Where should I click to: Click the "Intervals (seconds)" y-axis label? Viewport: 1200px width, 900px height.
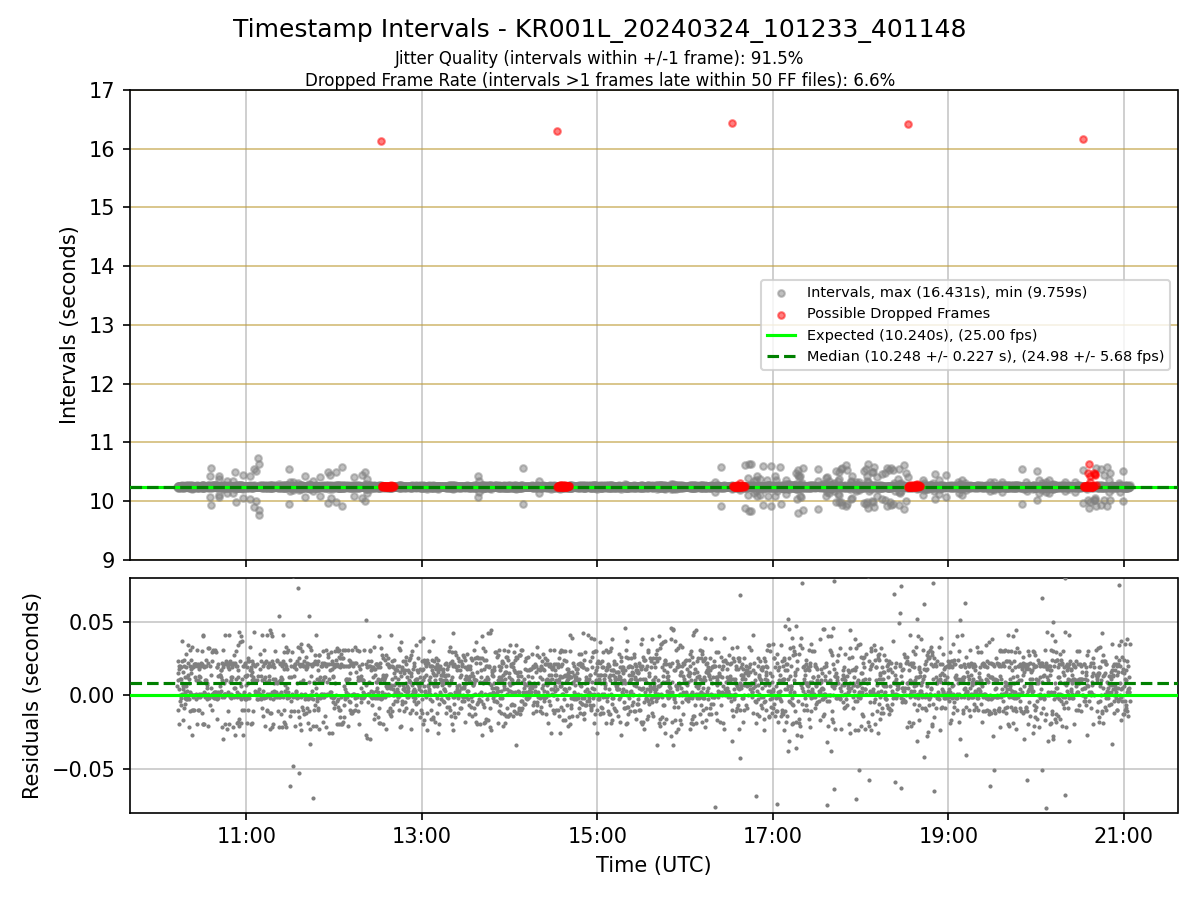click(x=69, y=325)
